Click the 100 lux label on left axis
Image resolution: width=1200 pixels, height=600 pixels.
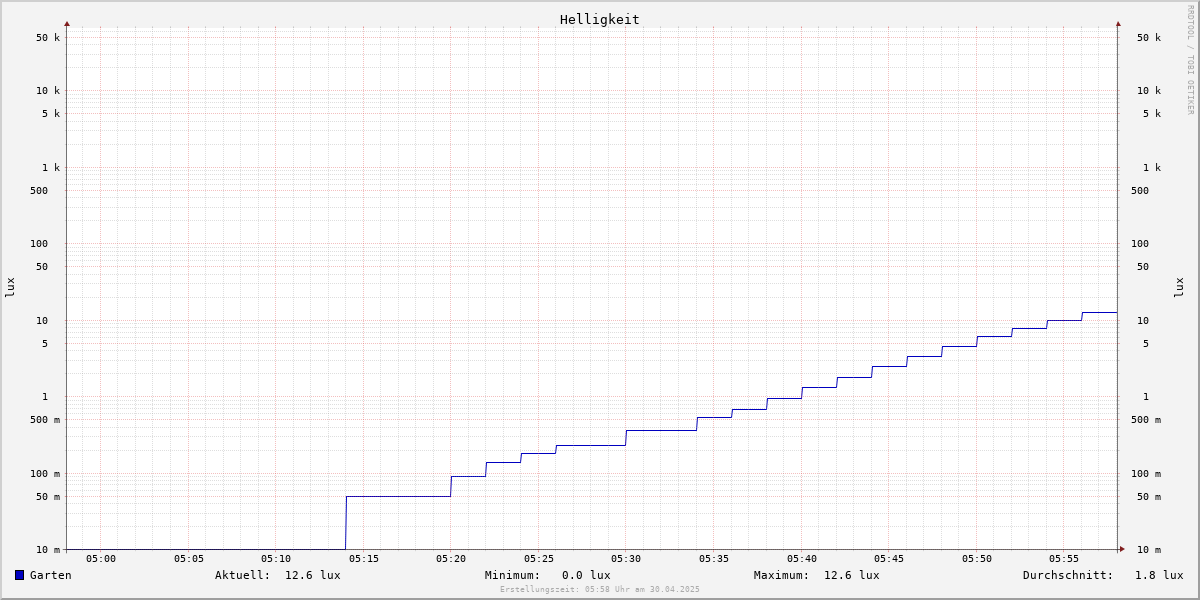(x=39, y=244)
